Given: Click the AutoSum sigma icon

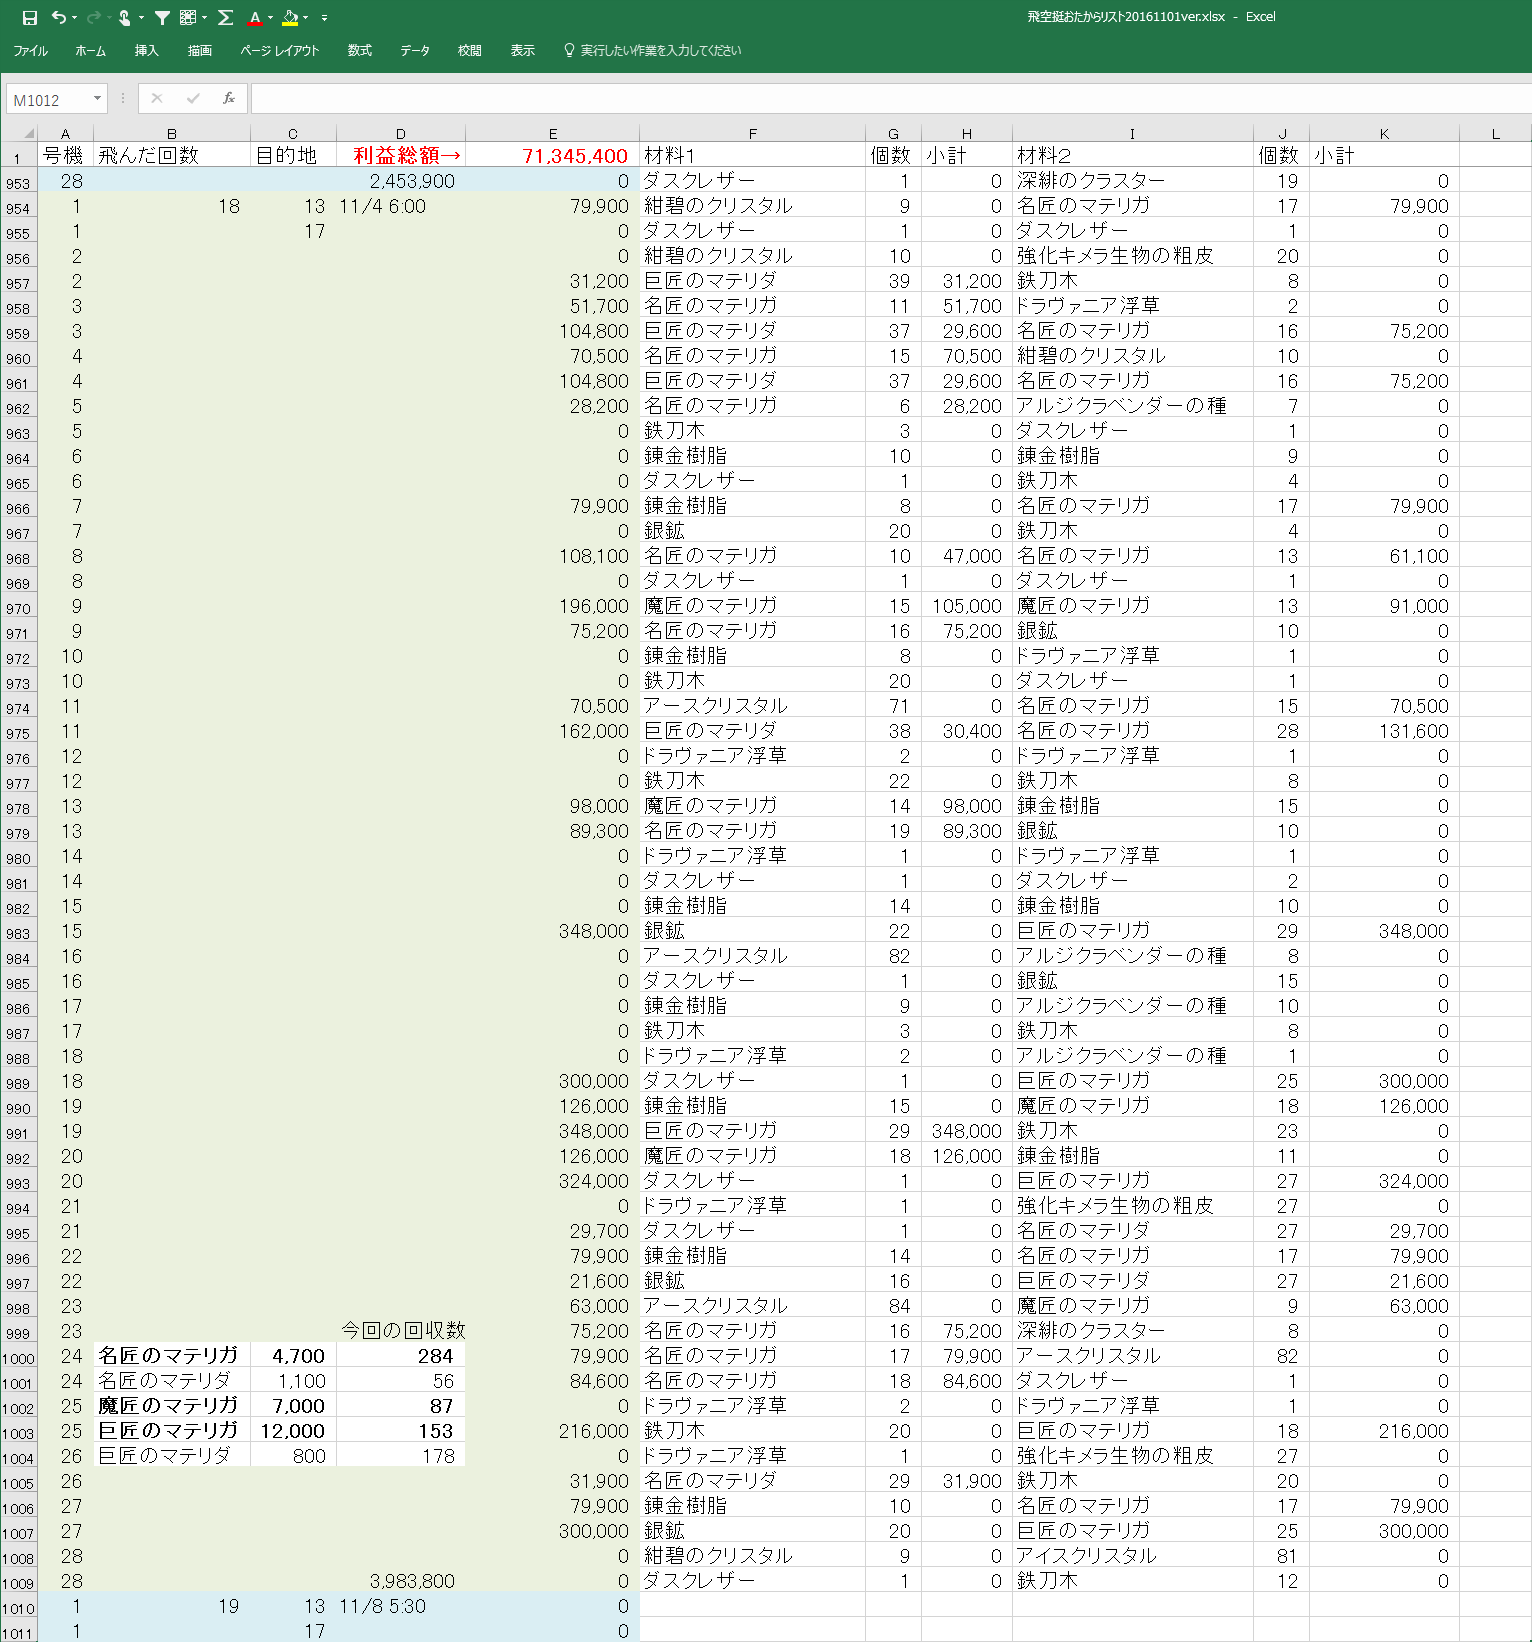Looking at the screenshot, I should click(x=226, y=17).
